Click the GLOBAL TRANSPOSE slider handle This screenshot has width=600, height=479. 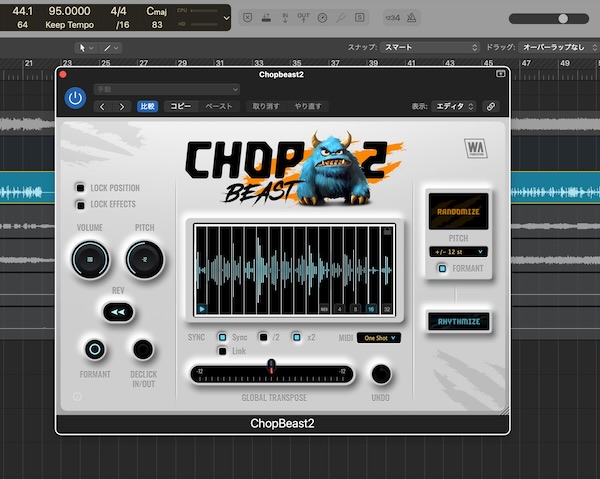(x=271, y=366)
